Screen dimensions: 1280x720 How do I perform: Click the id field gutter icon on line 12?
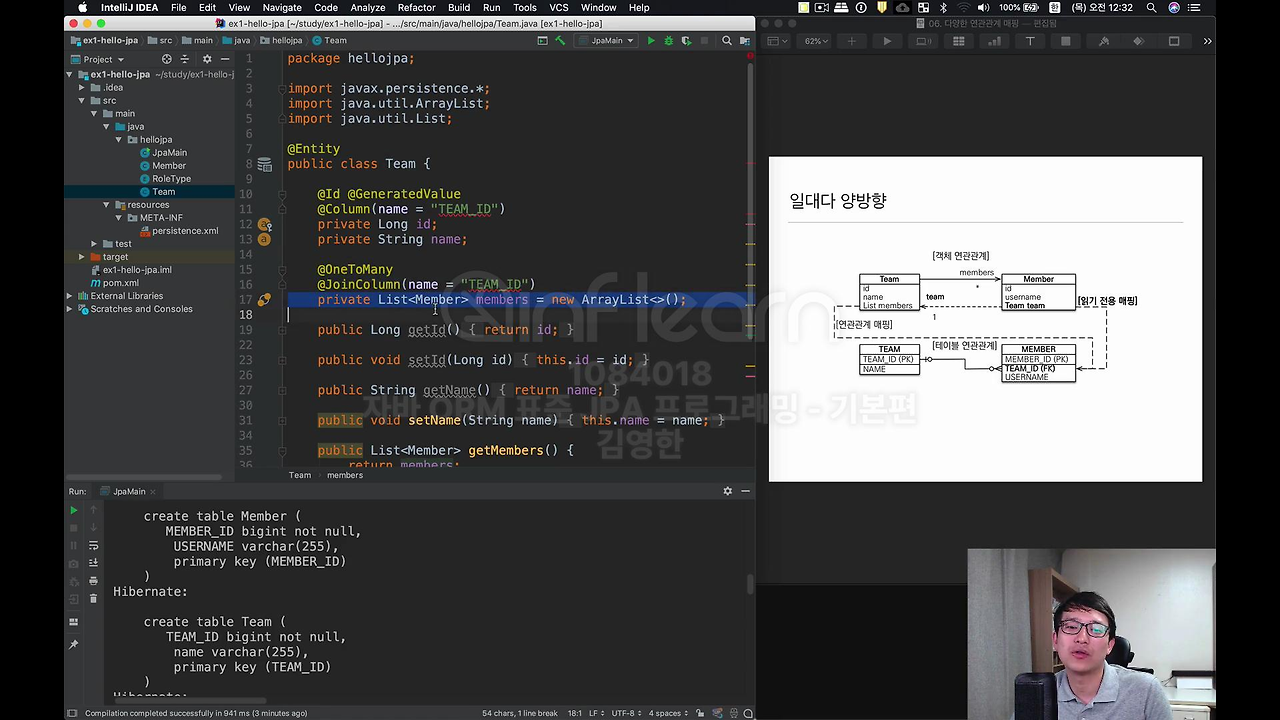tap(264, 225)
